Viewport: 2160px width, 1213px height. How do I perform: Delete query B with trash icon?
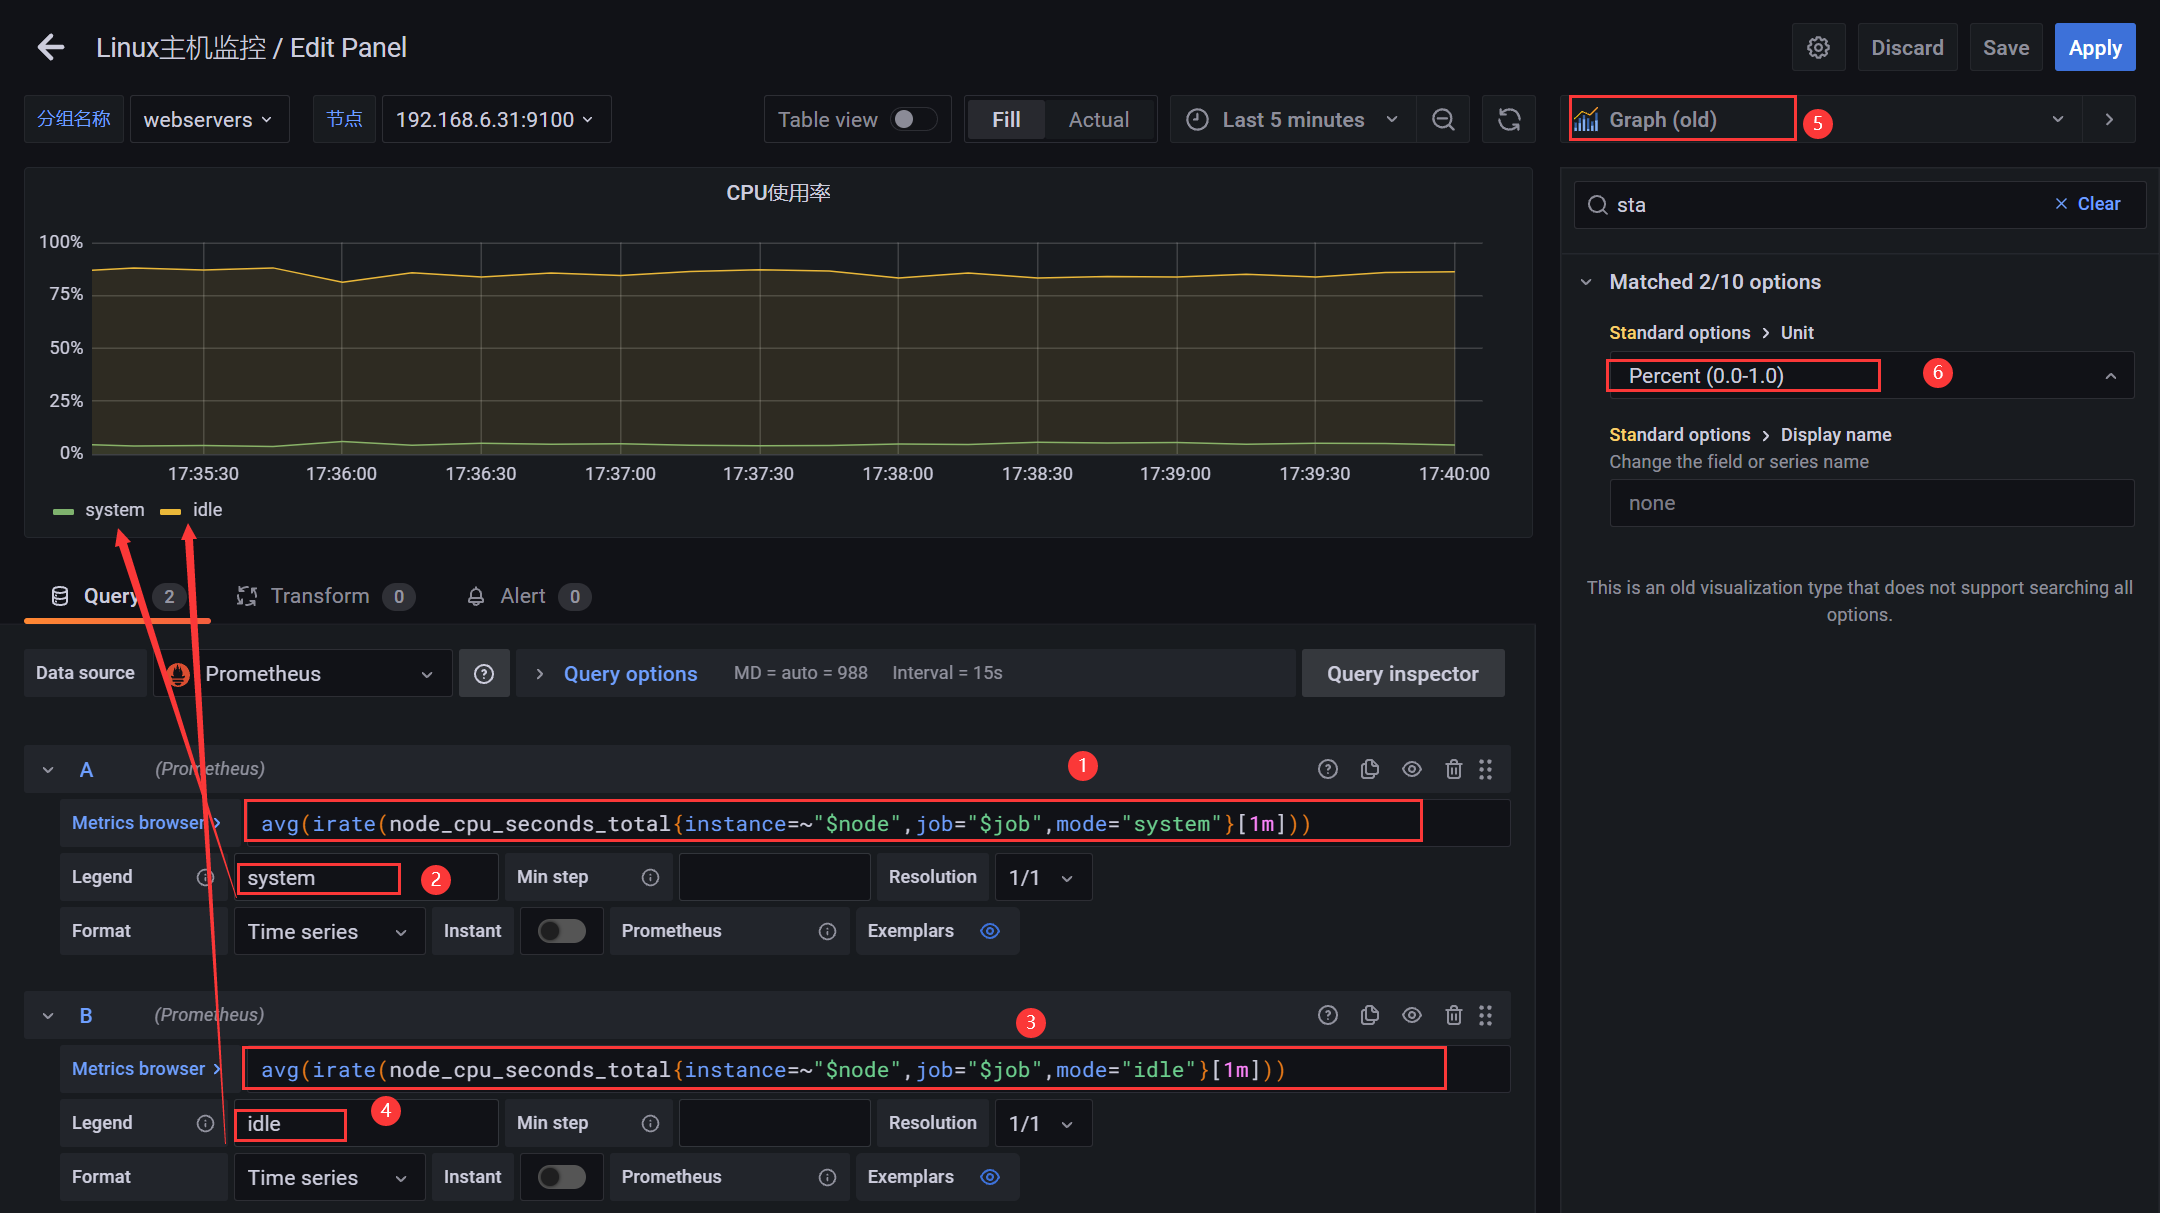[x=1454, y=1015]
